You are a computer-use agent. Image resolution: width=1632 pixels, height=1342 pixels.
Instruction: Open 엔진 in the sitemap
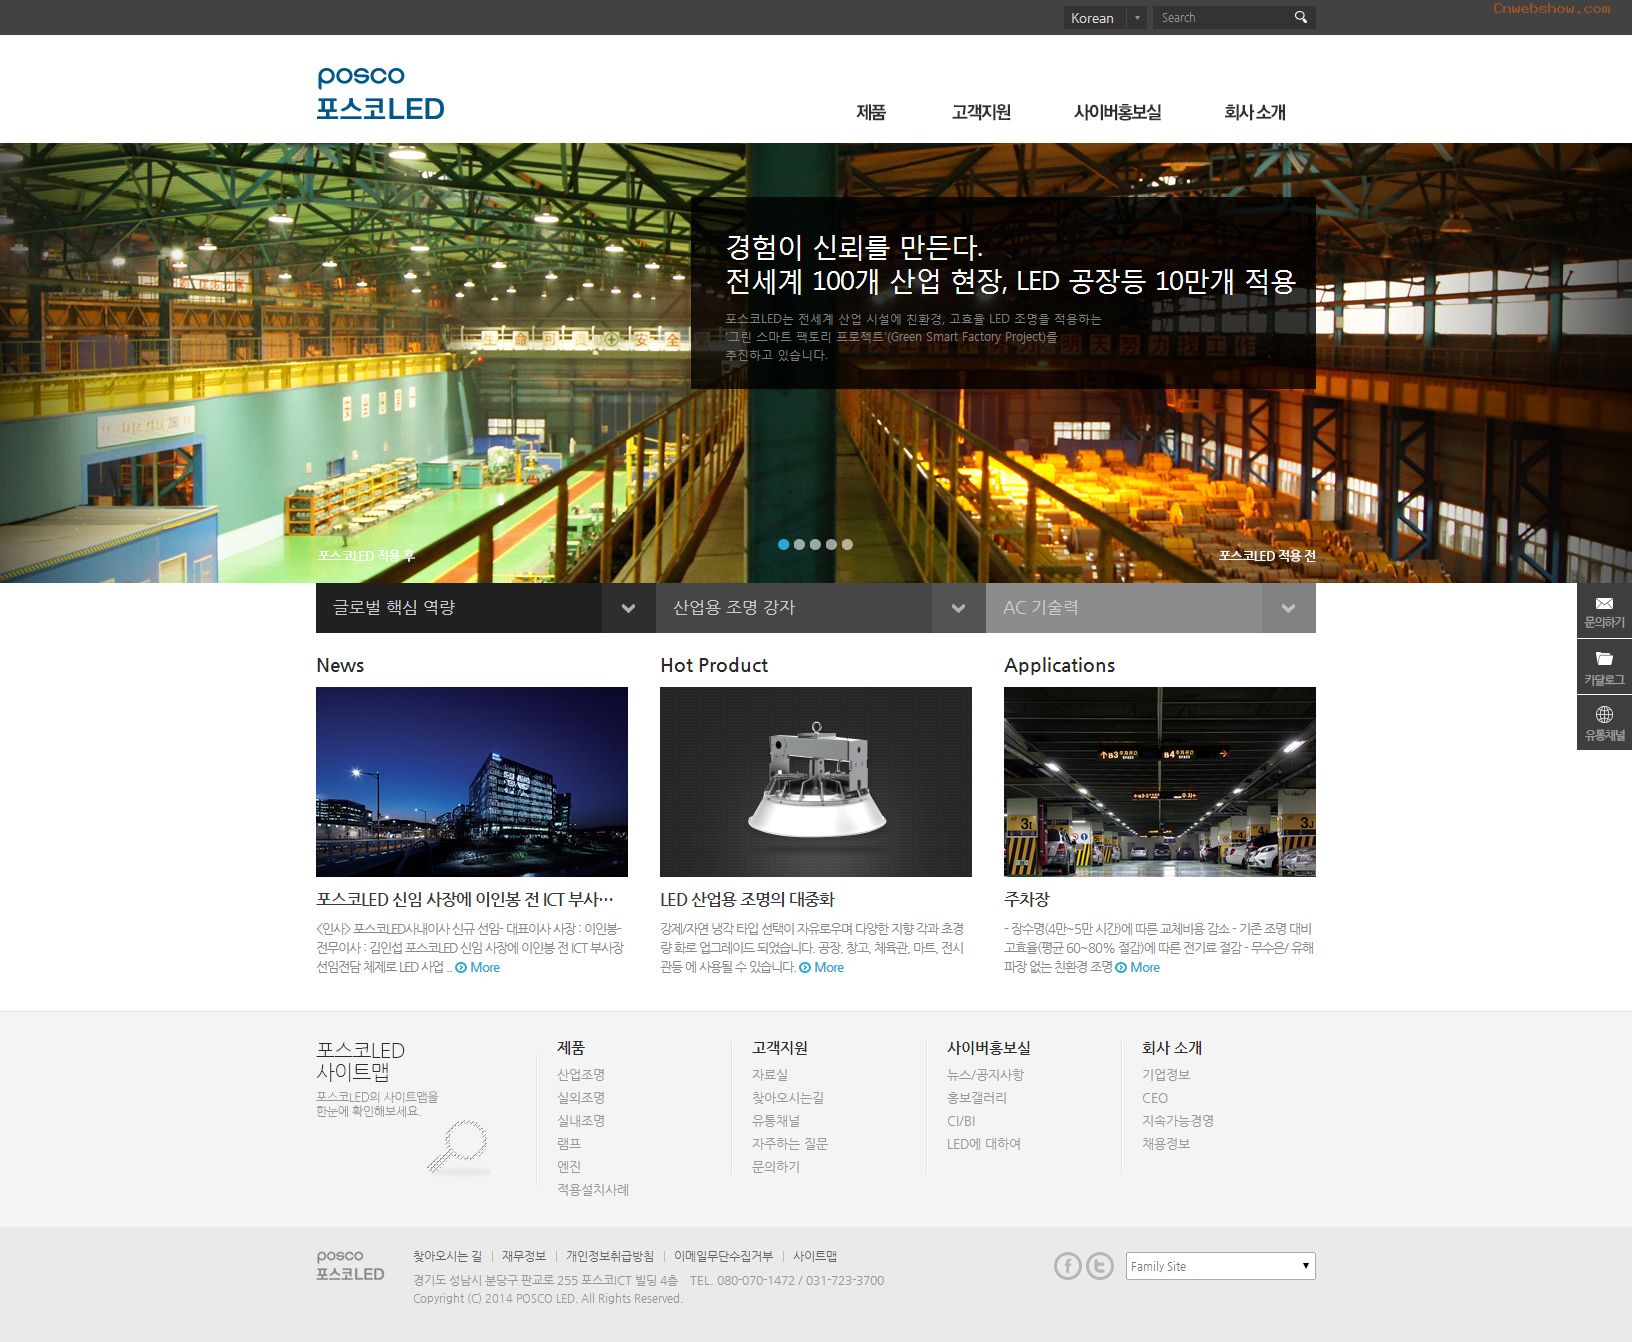(569, 1167)
